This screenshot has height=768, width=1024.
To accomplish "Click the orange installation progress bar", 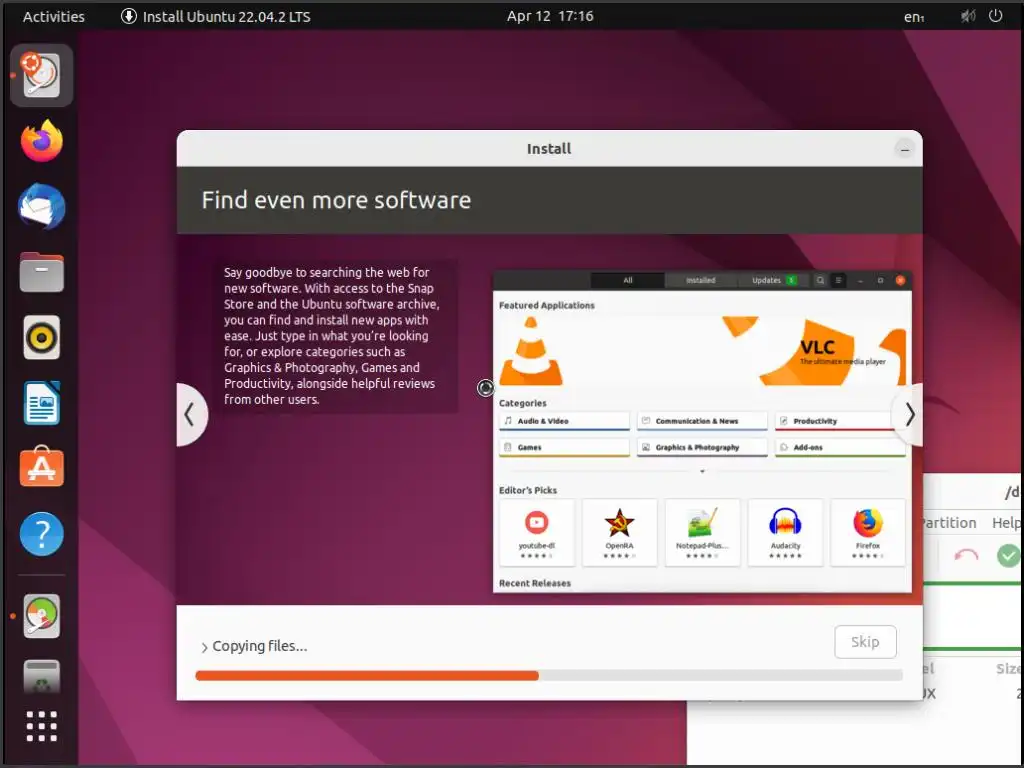I will pyautogui.click(x=549, y=675).
